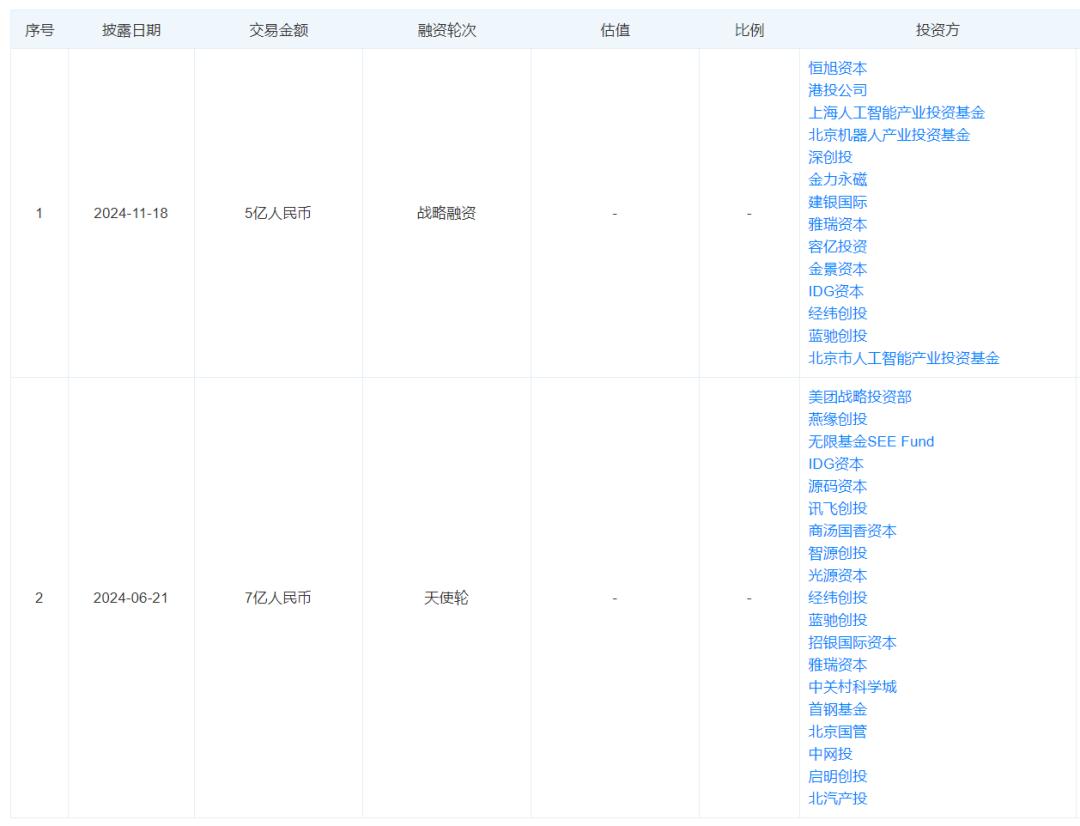Click the 港投公司 investor link
This screenshot has height=826, width=1080.
coord(837,90)
